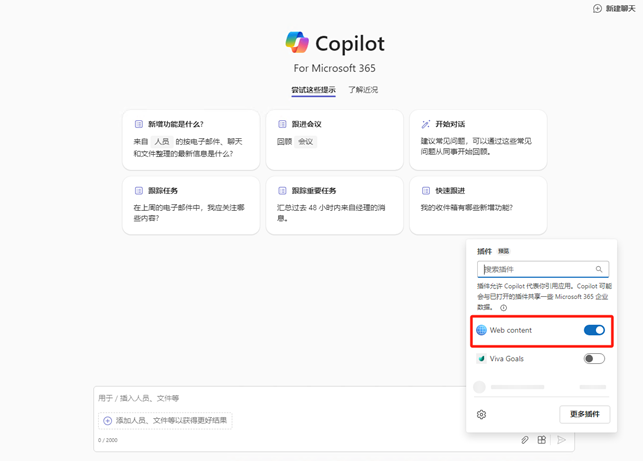Screen dimensions: 643x461
Task: Open the 跟进会议 prompt card
Action: pyautogui.click(x=335, y=140)
